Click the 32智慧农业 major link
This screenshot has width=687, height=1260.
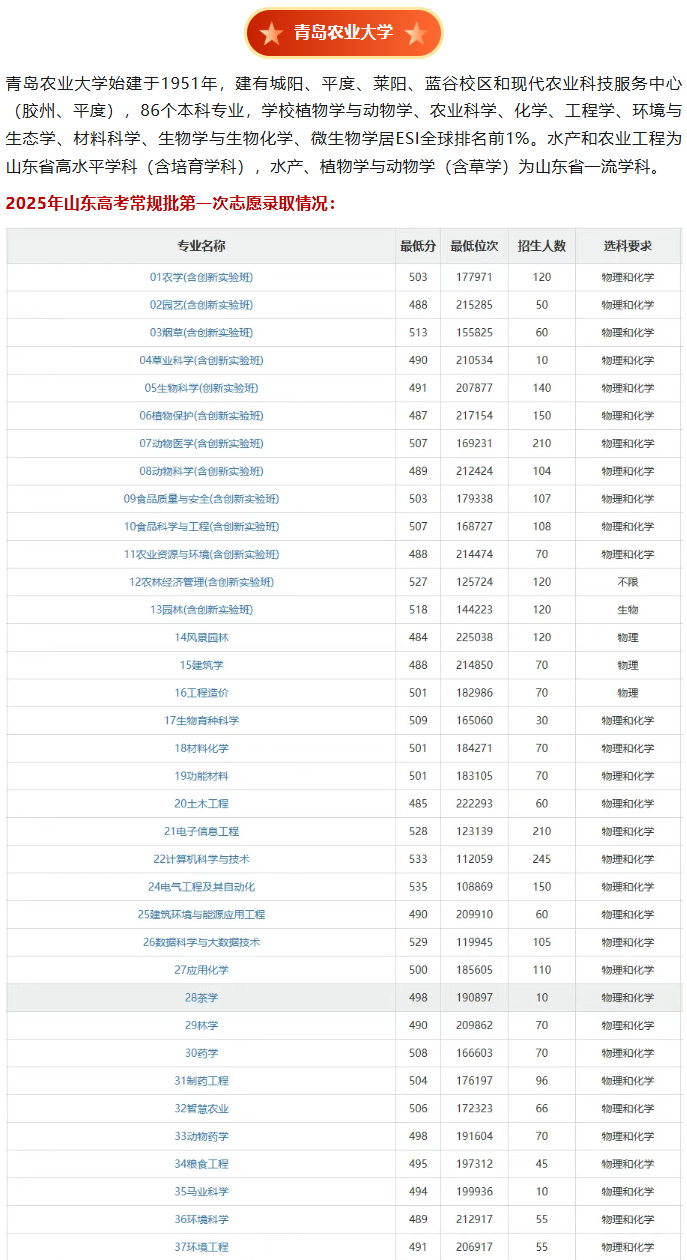[201, 1108]
